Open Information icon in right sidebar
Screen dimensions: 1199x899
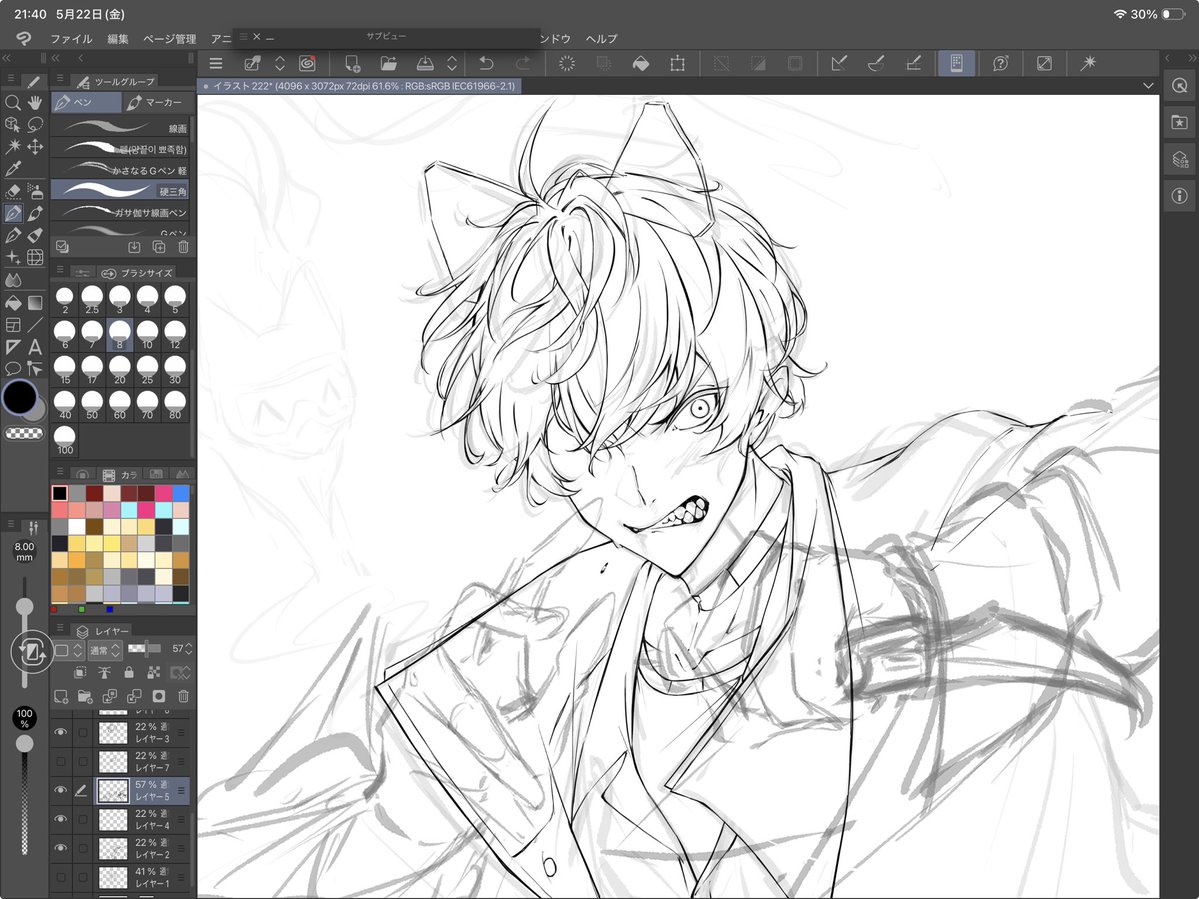pos(1179,196)
